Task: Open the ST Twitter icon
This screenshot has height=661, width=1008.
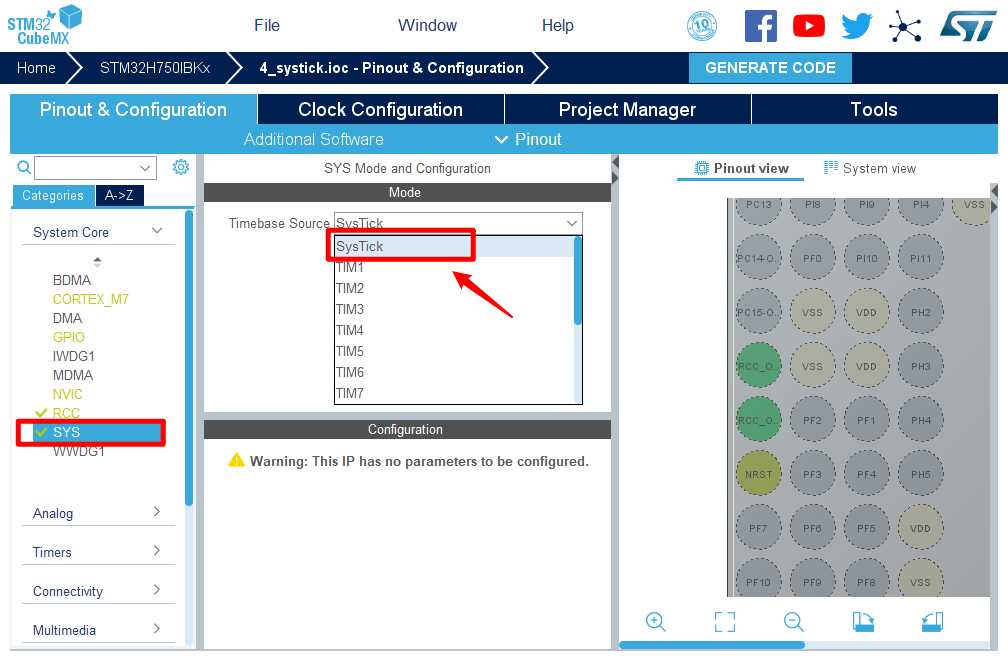Action: tap(857, 26)
